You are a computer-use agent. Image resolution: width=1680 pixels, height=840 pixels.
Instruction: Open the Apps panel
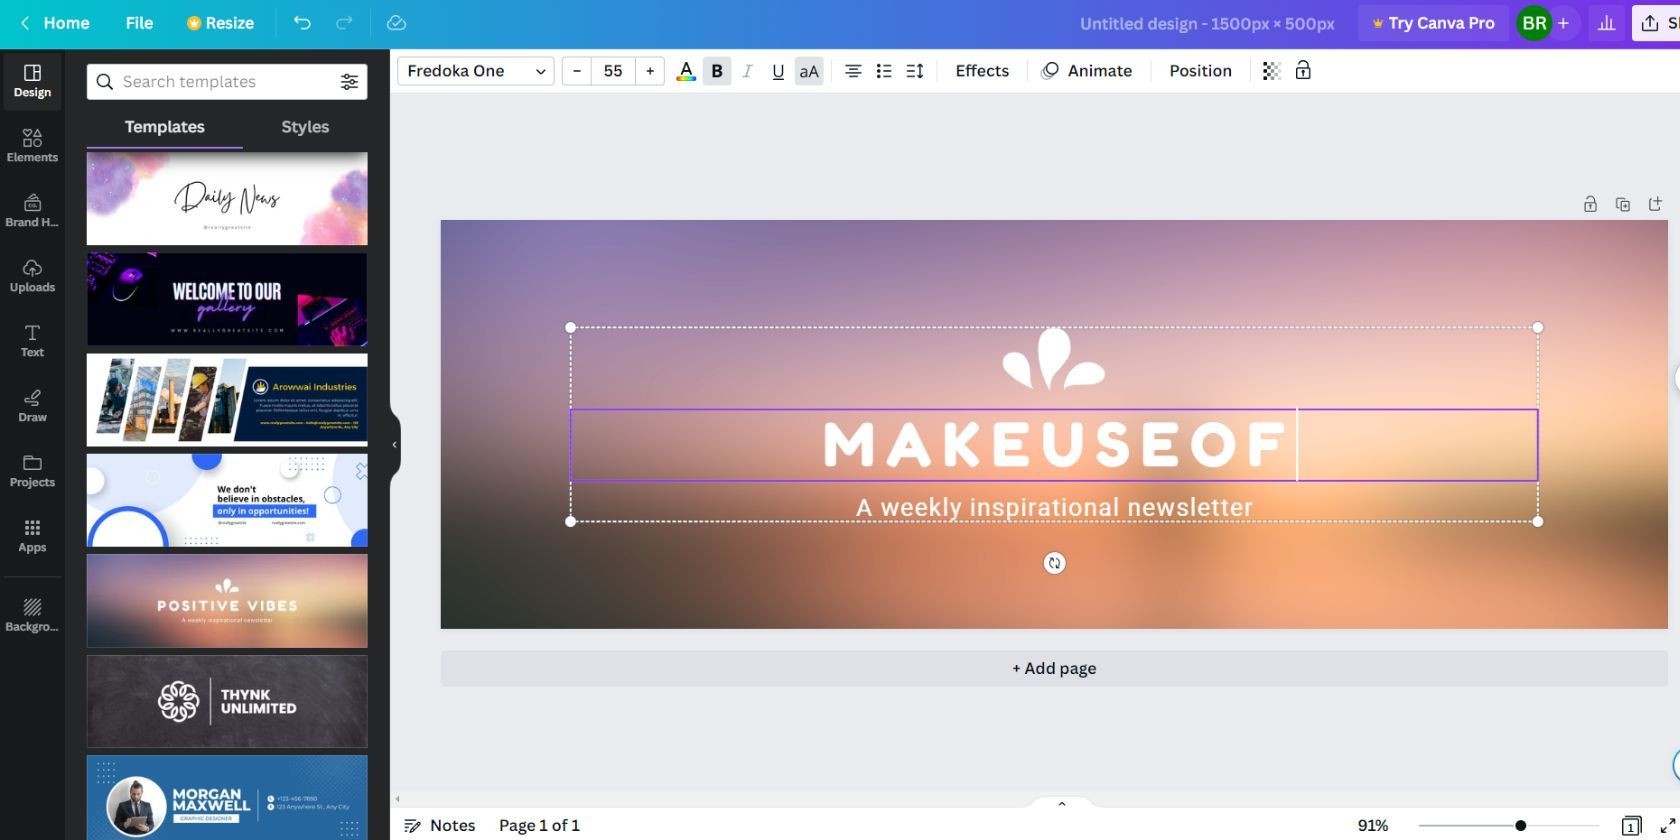coord(32,536)
